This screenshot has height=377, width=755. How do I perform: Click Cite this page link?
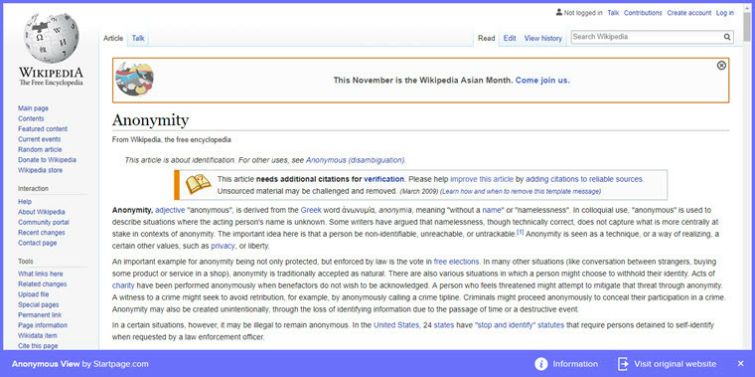tap(38, 346)
